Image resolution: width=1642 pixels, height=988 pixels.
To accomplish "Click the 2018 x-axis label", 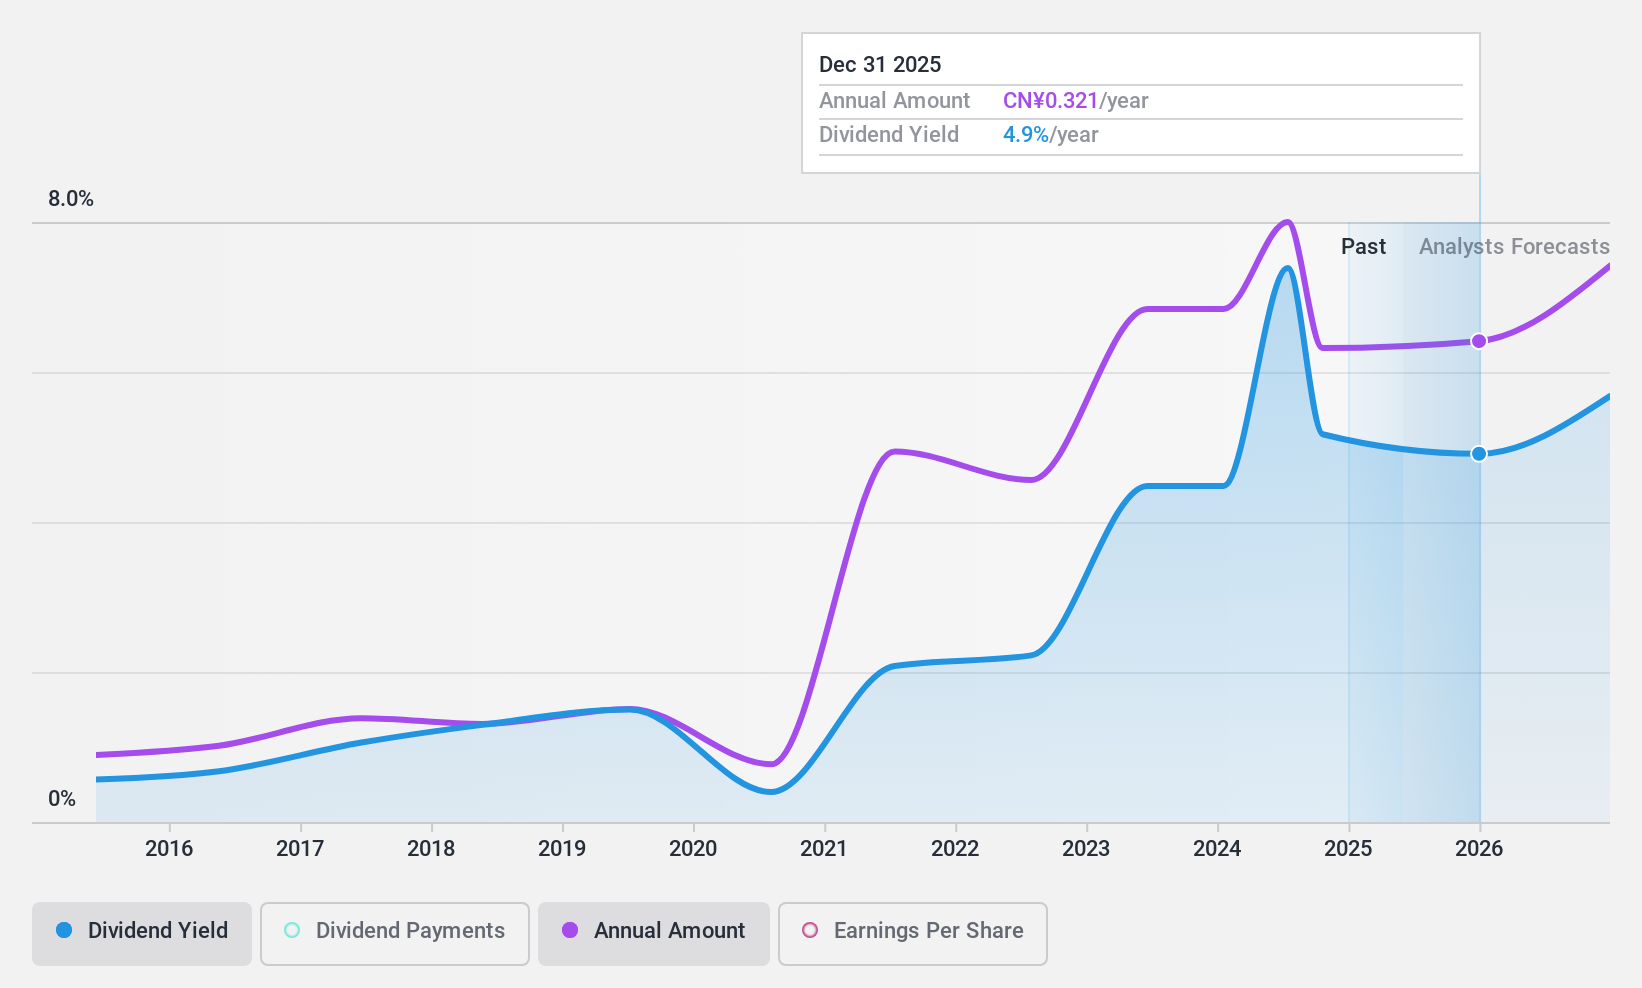I will click(431, 849).
